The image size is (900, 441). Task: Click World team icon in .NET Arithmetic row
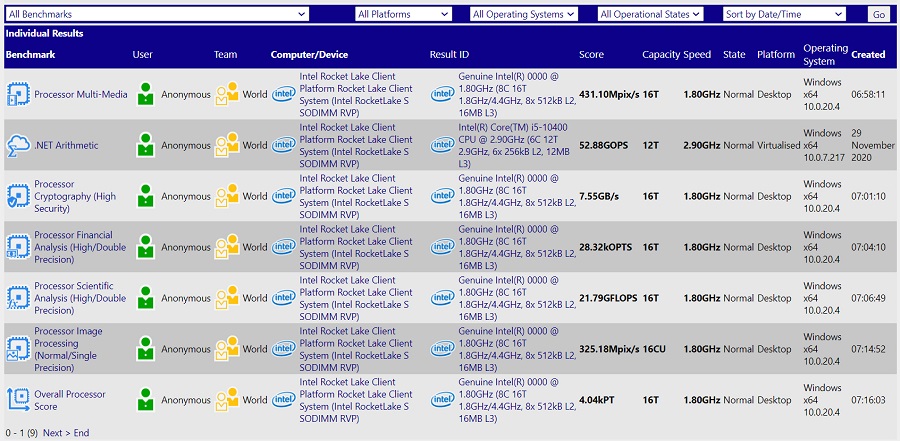point(227,145)
